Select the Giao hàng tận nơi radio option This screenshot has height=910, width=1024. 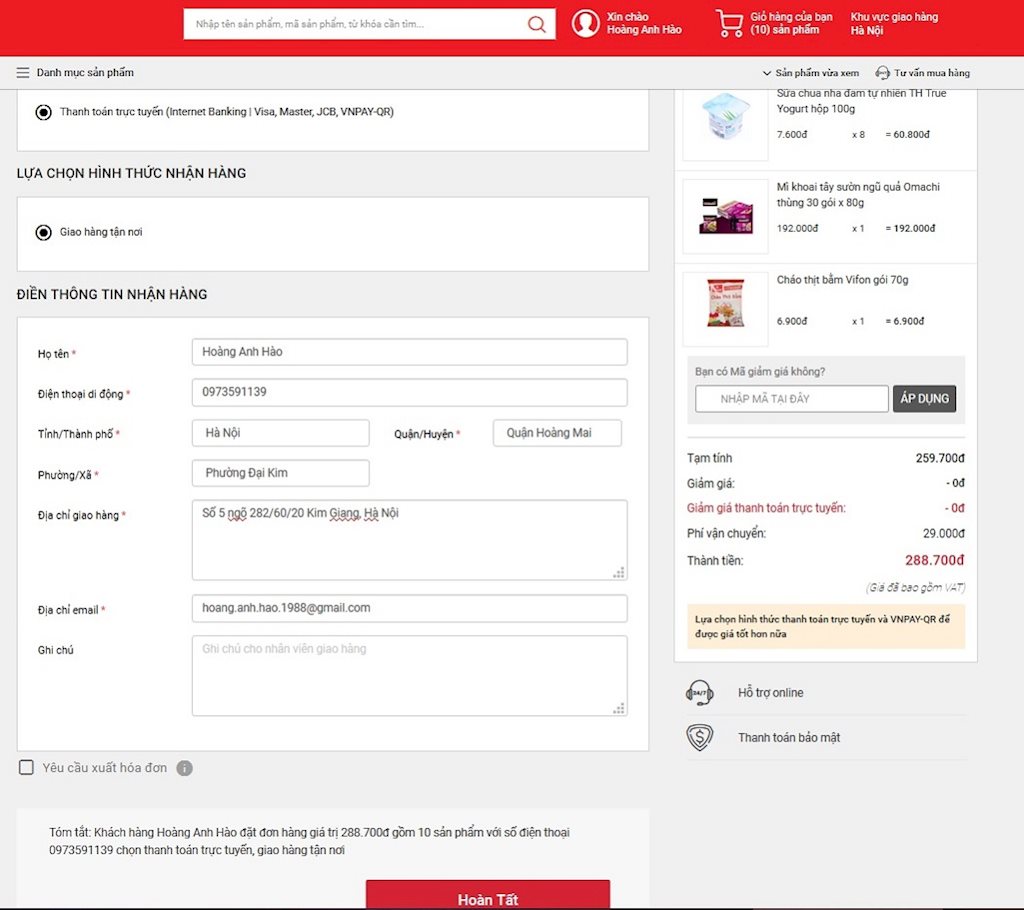(x=44, y=232)
